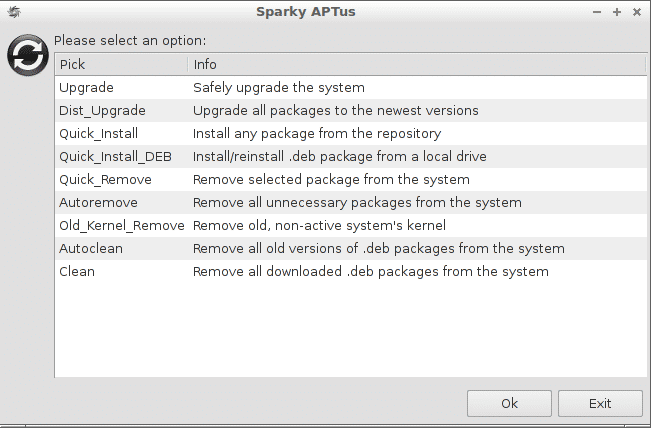651x428 pixels.
Task: Click 'Remove all unnecessary packages from the system'
Action: tap(357, 203)
